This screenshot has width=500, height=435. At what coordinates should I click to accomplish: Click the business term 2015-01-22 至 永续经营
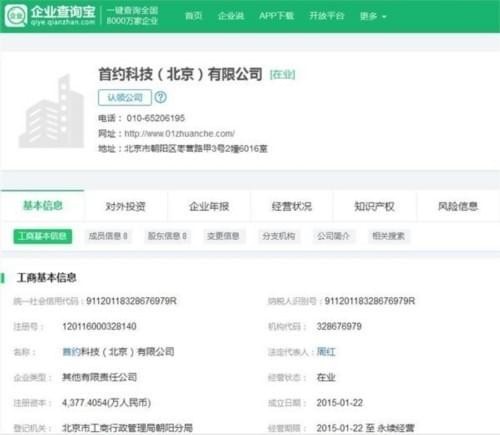pyautogui.click(x=366, y=428)
